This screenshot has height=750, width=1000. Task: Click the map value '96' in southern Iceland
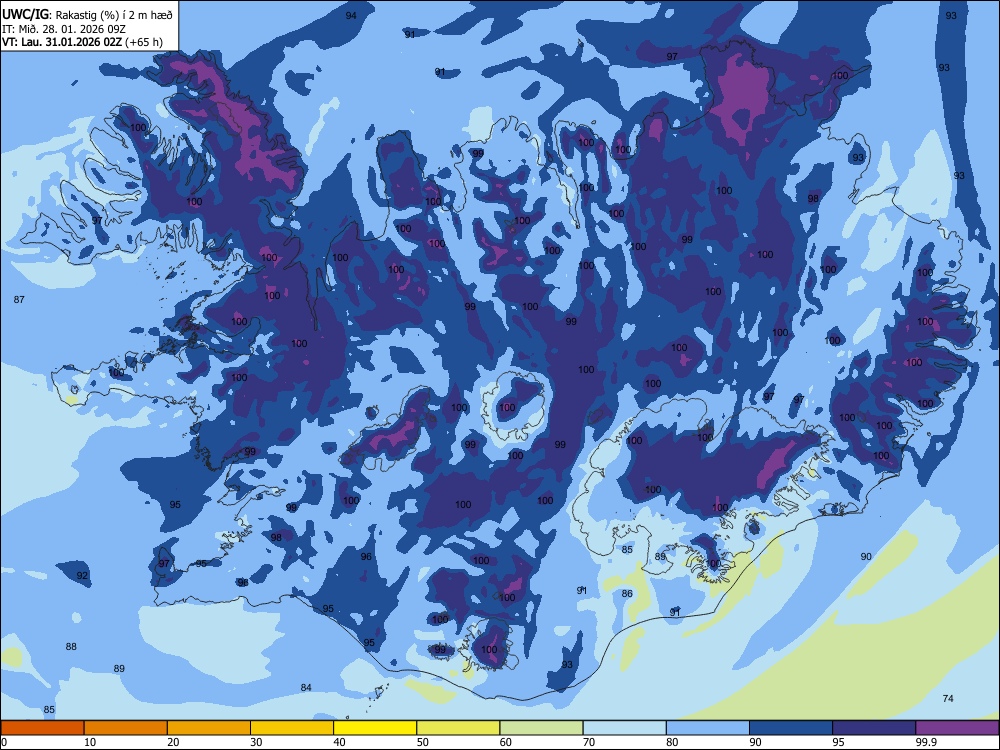point(366,557)
